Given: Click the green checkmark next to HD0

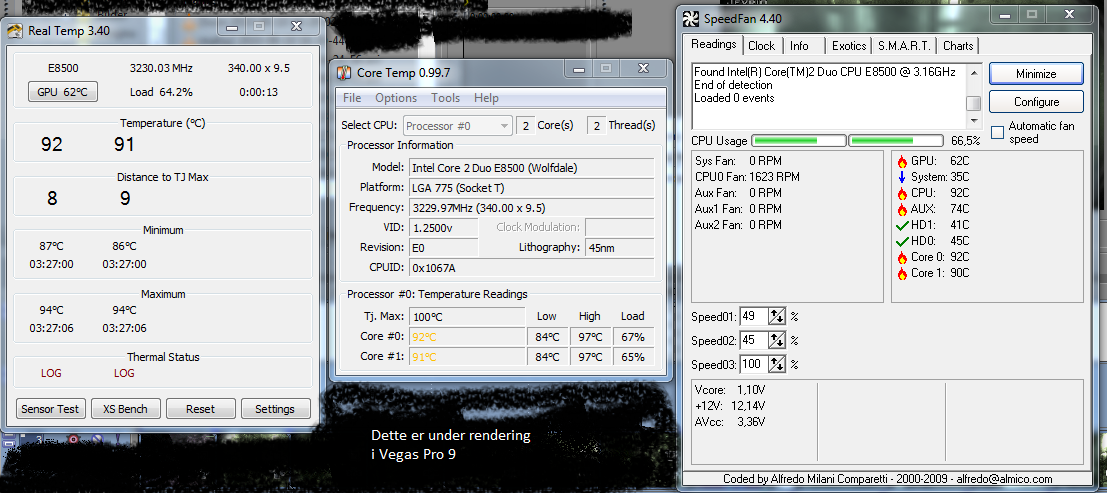Looking at the screenshot, I should pos(902,242).
